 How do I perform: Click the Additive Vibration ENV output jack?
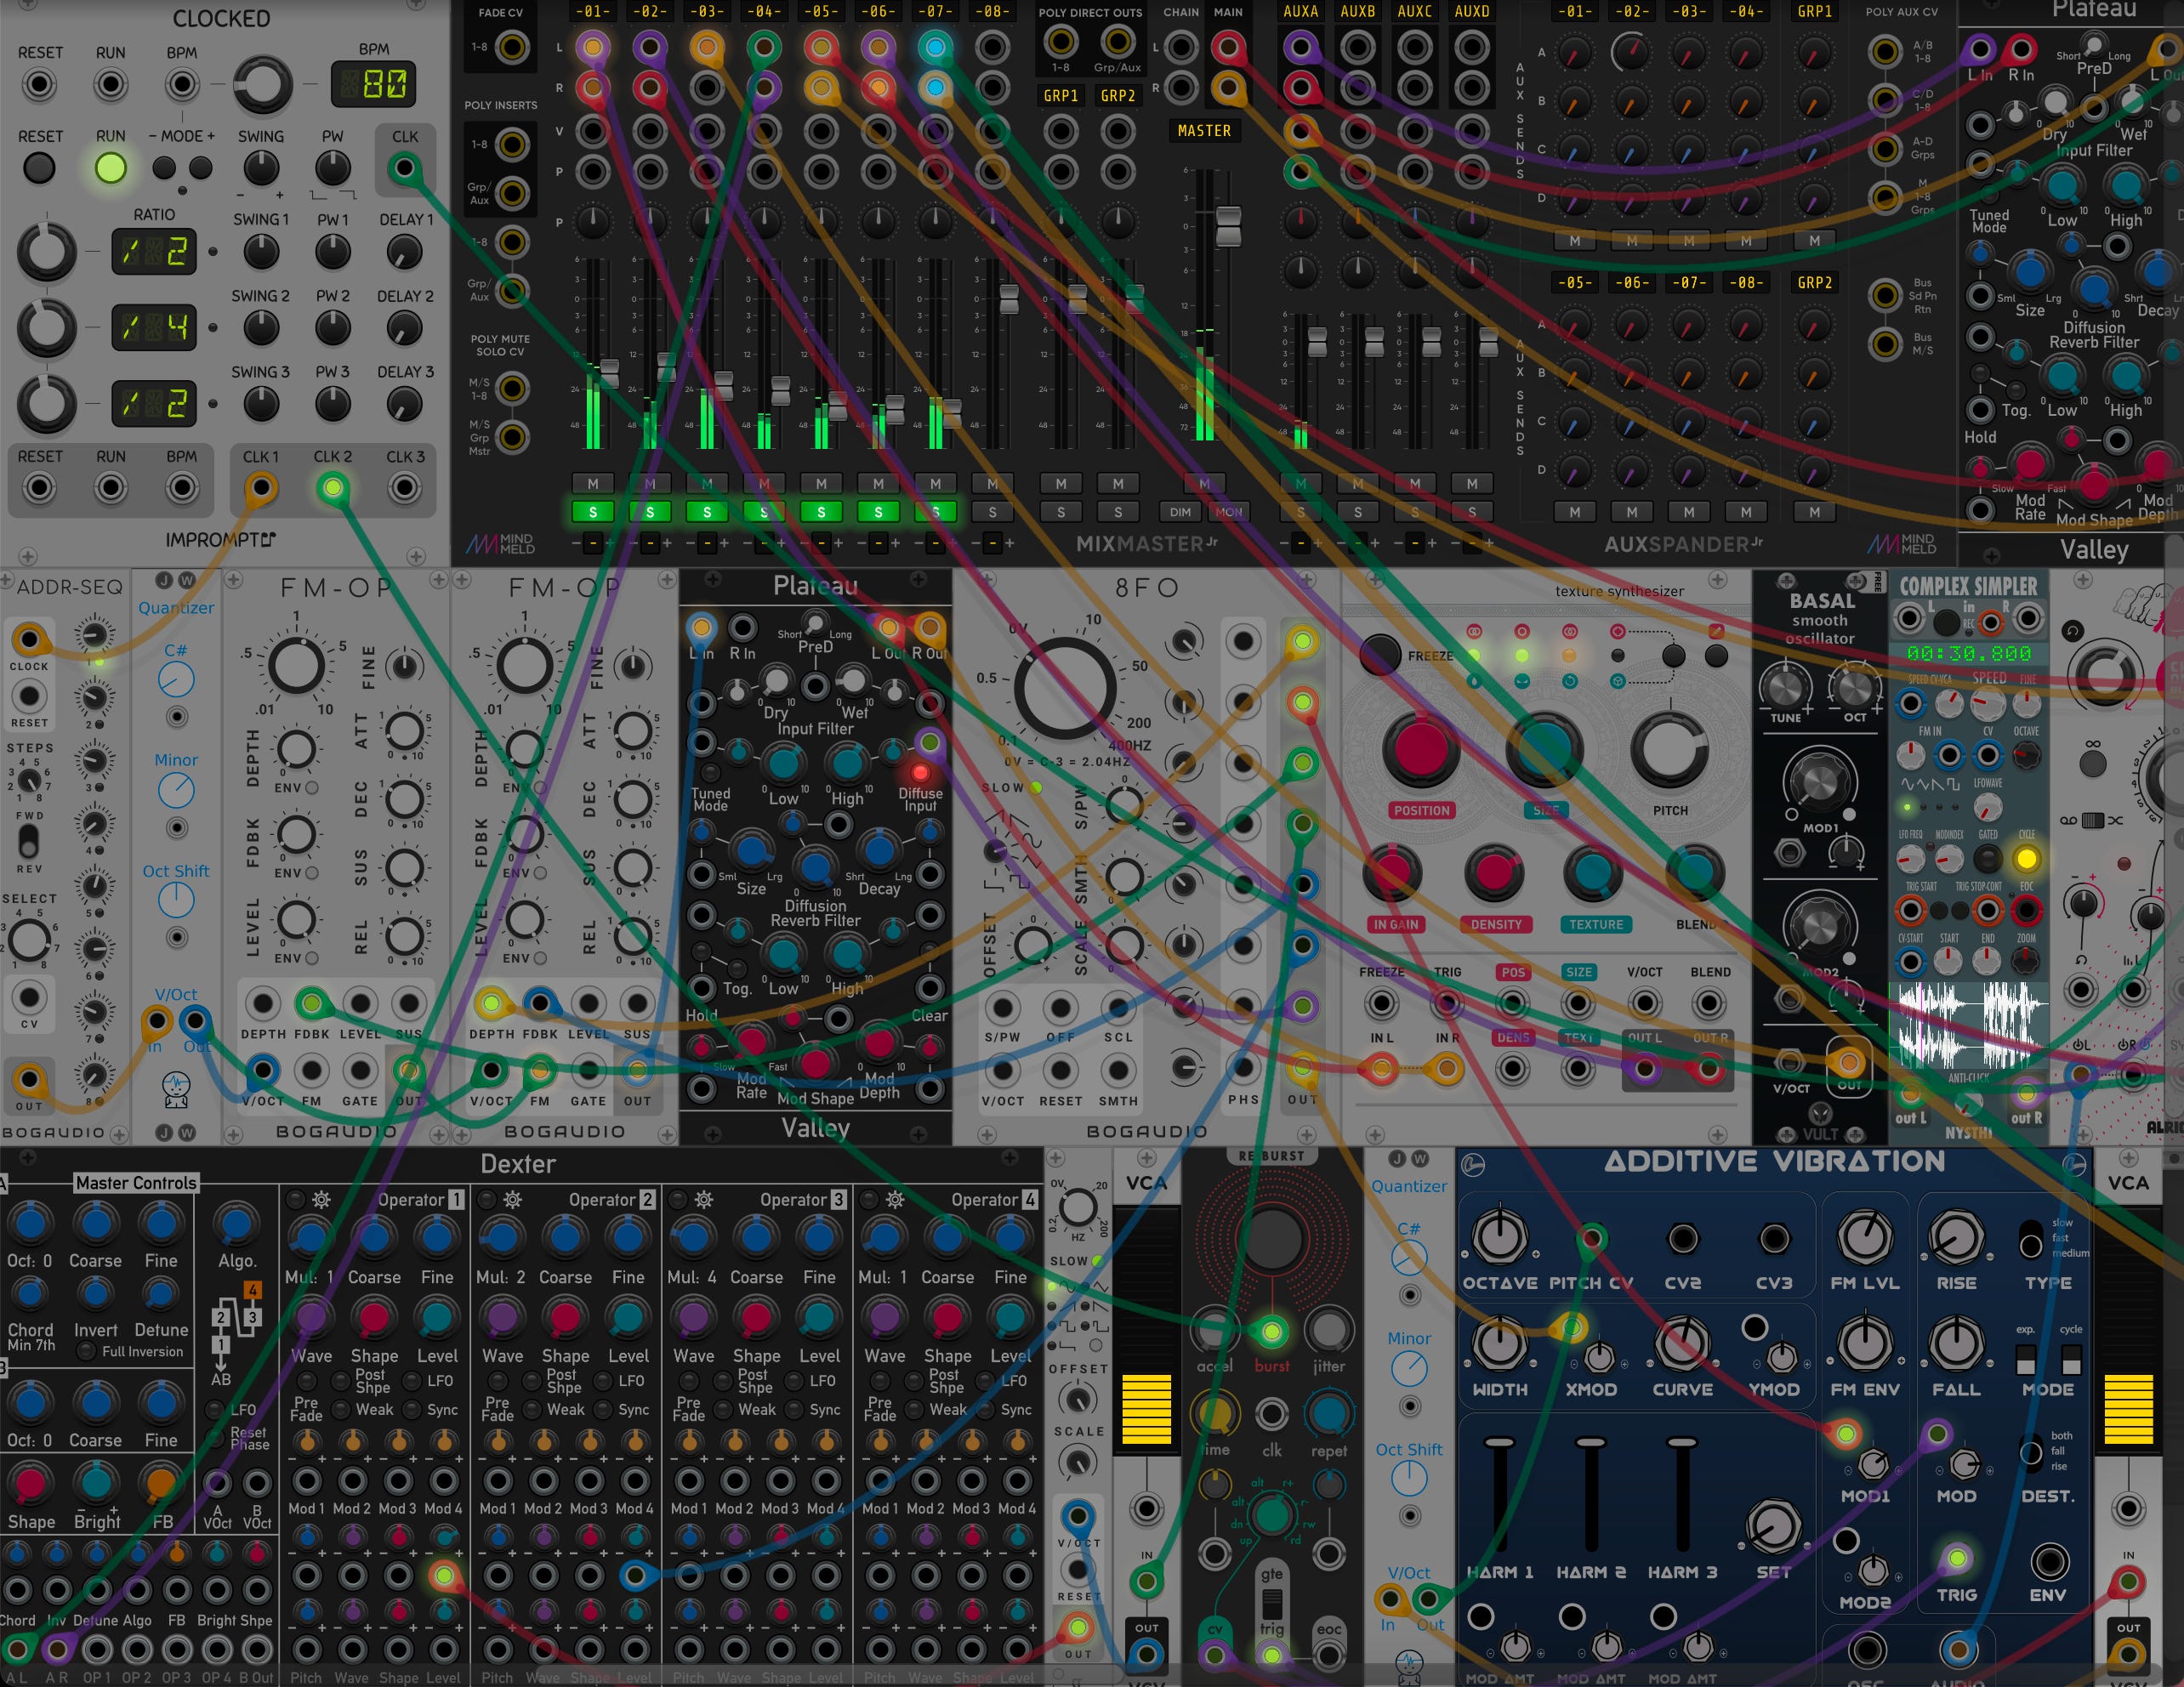[x=2048, y=1560]
